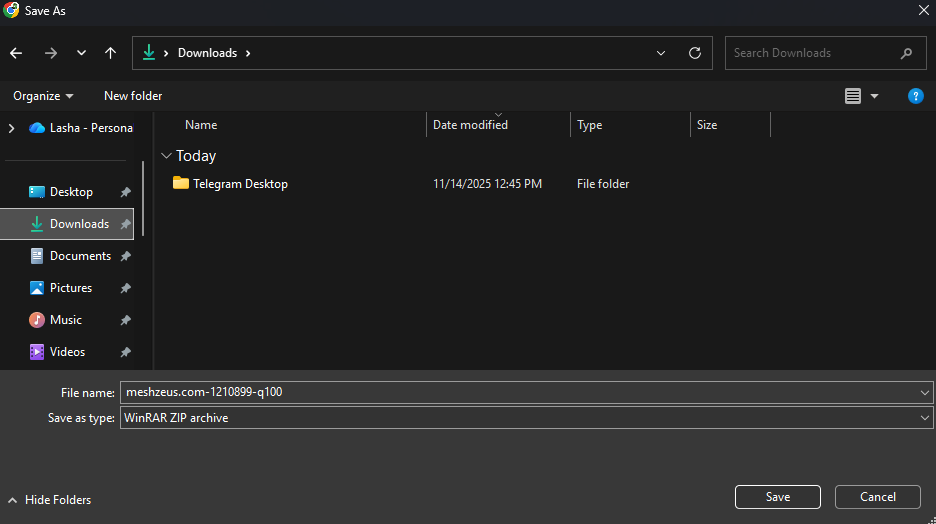This screenshot has width=936, height=524.
Task: Open the recent locations dropdown arrow
Action: pos(82,53)
